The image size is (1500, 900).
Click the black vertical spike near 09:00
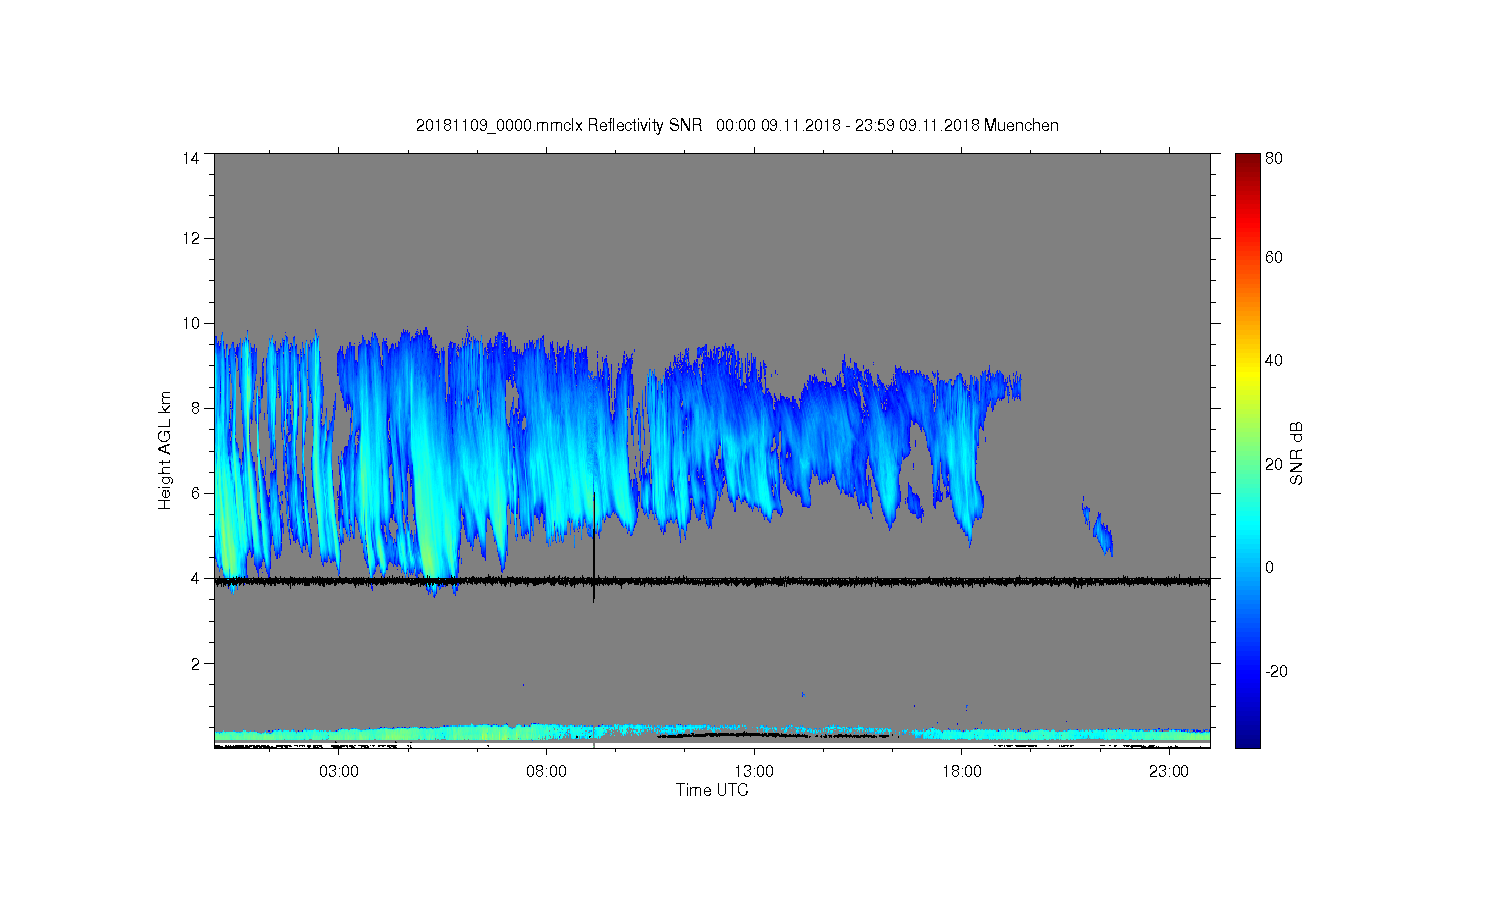[594, 546]
